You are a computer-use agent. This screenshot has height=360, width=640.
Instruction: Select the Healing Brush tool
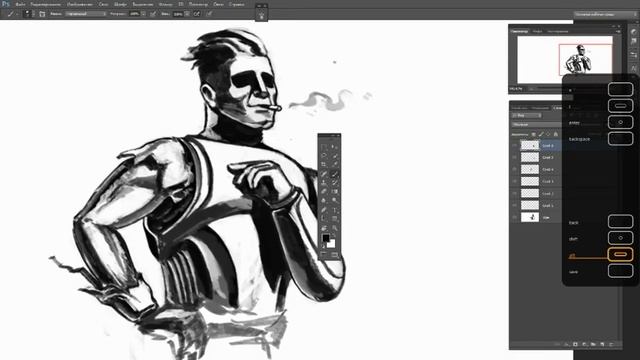(323, 173)
